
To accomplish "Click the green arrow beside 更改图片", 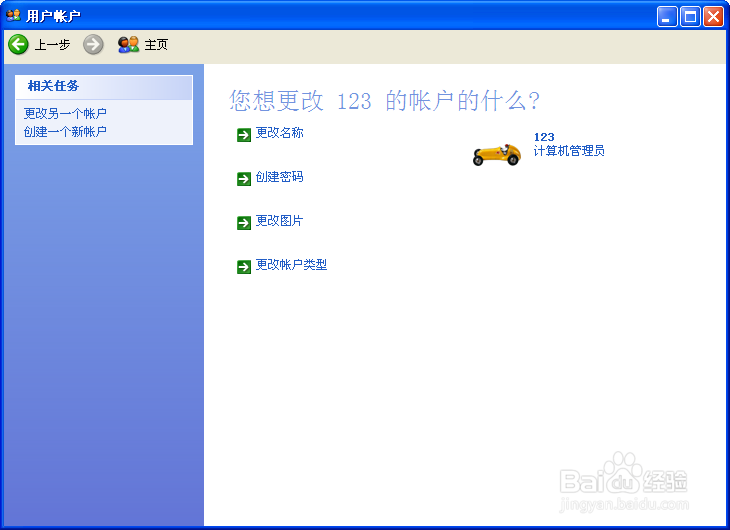I will pyautogui.click(x=244, y=223).
